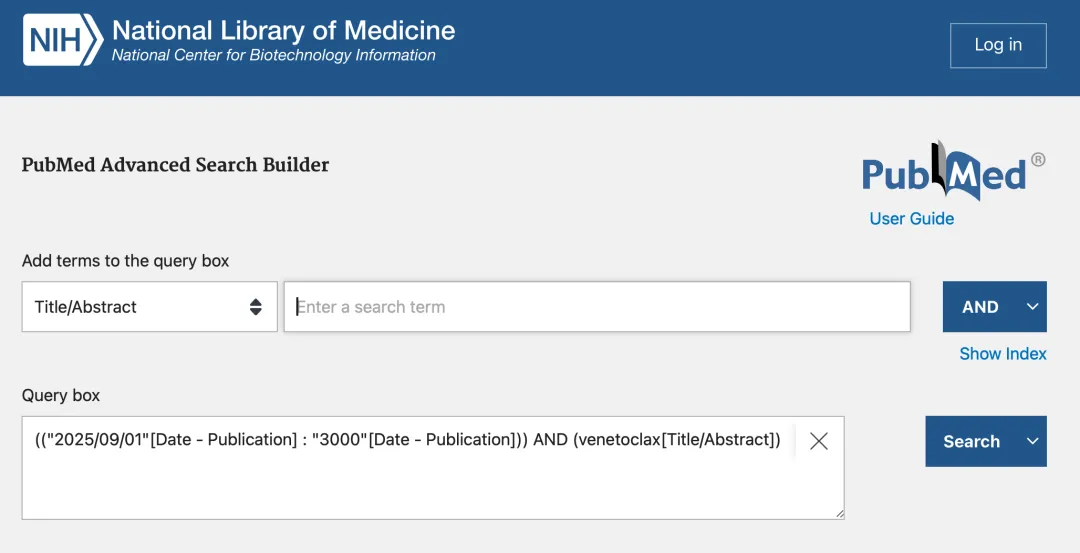Click 'Add terms to the query box' label
This screenshot has height=553, width=1080.
[125, 261]
